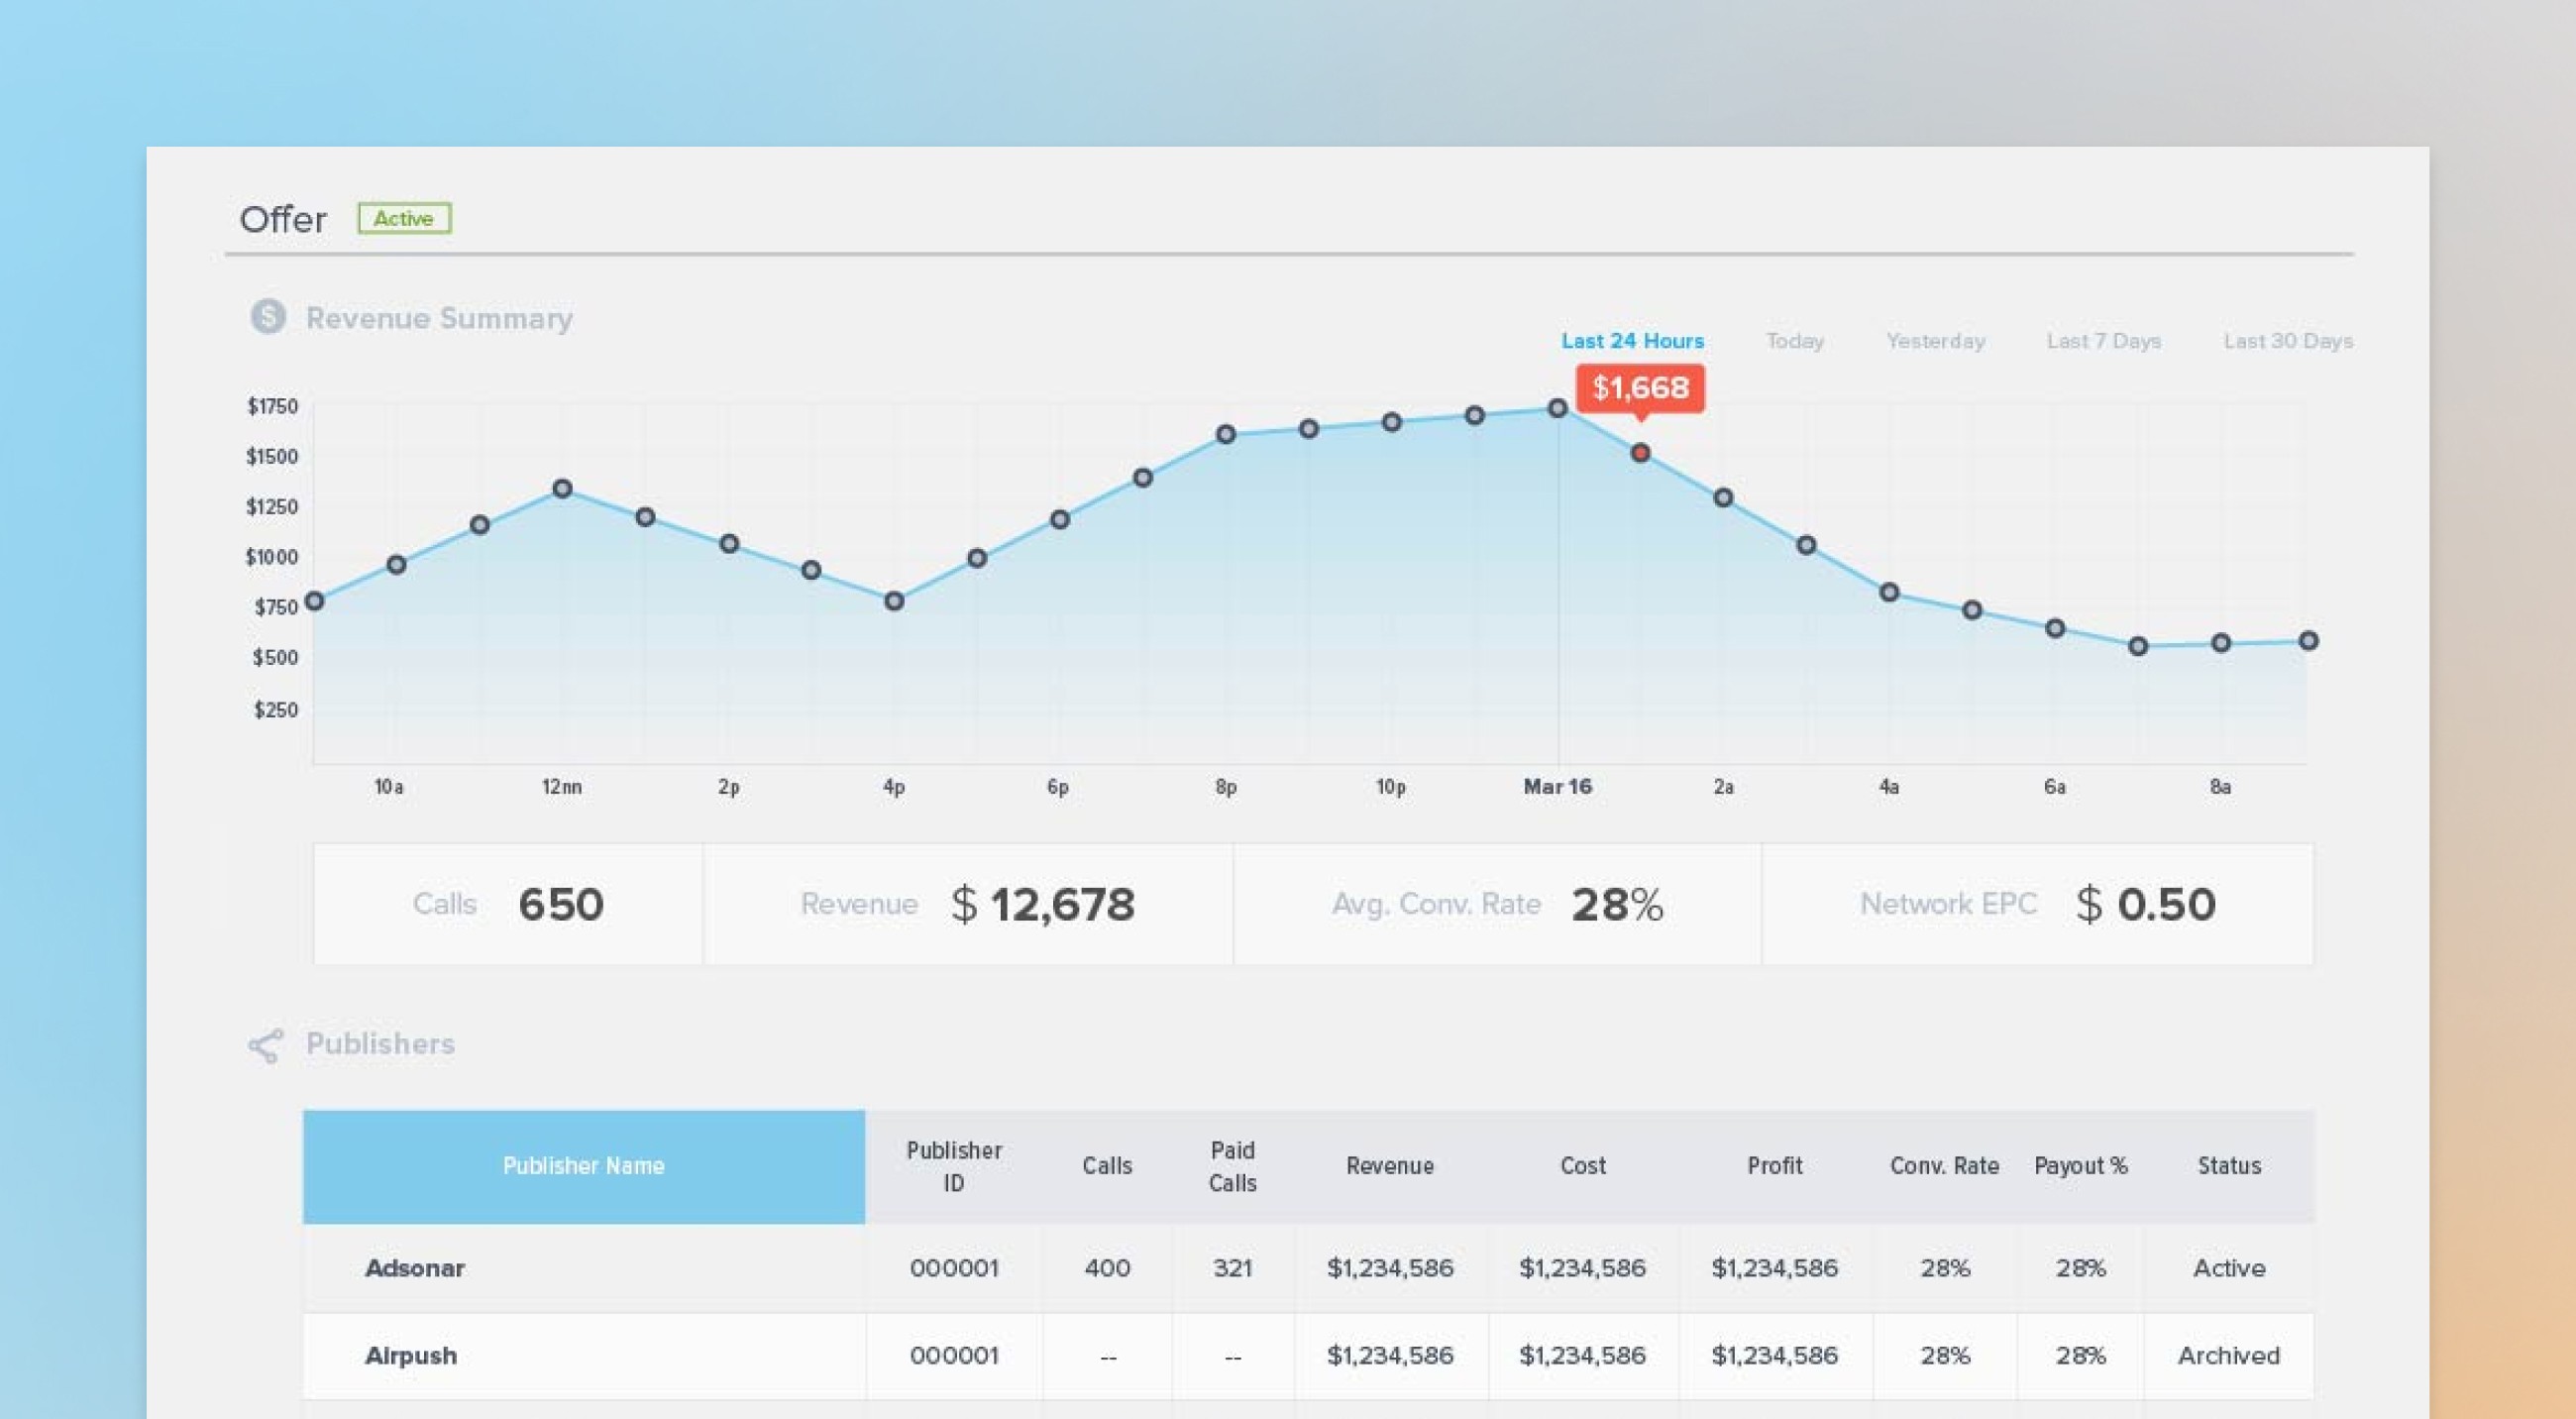2576x1419 pixels.
Task: Click the last data point on chart
Action: 2308,641
